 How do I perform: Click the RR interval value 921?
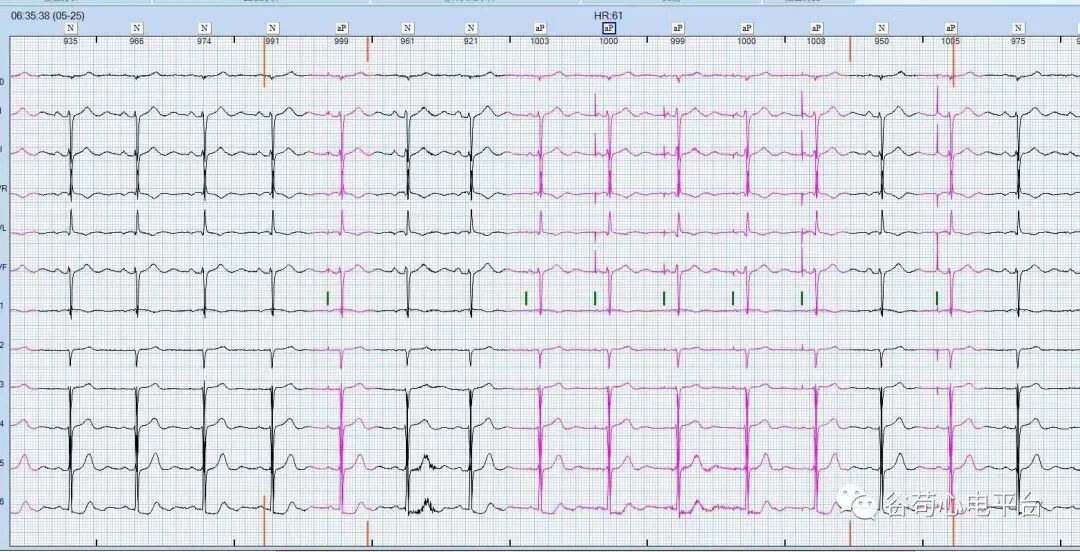point(471,41)
